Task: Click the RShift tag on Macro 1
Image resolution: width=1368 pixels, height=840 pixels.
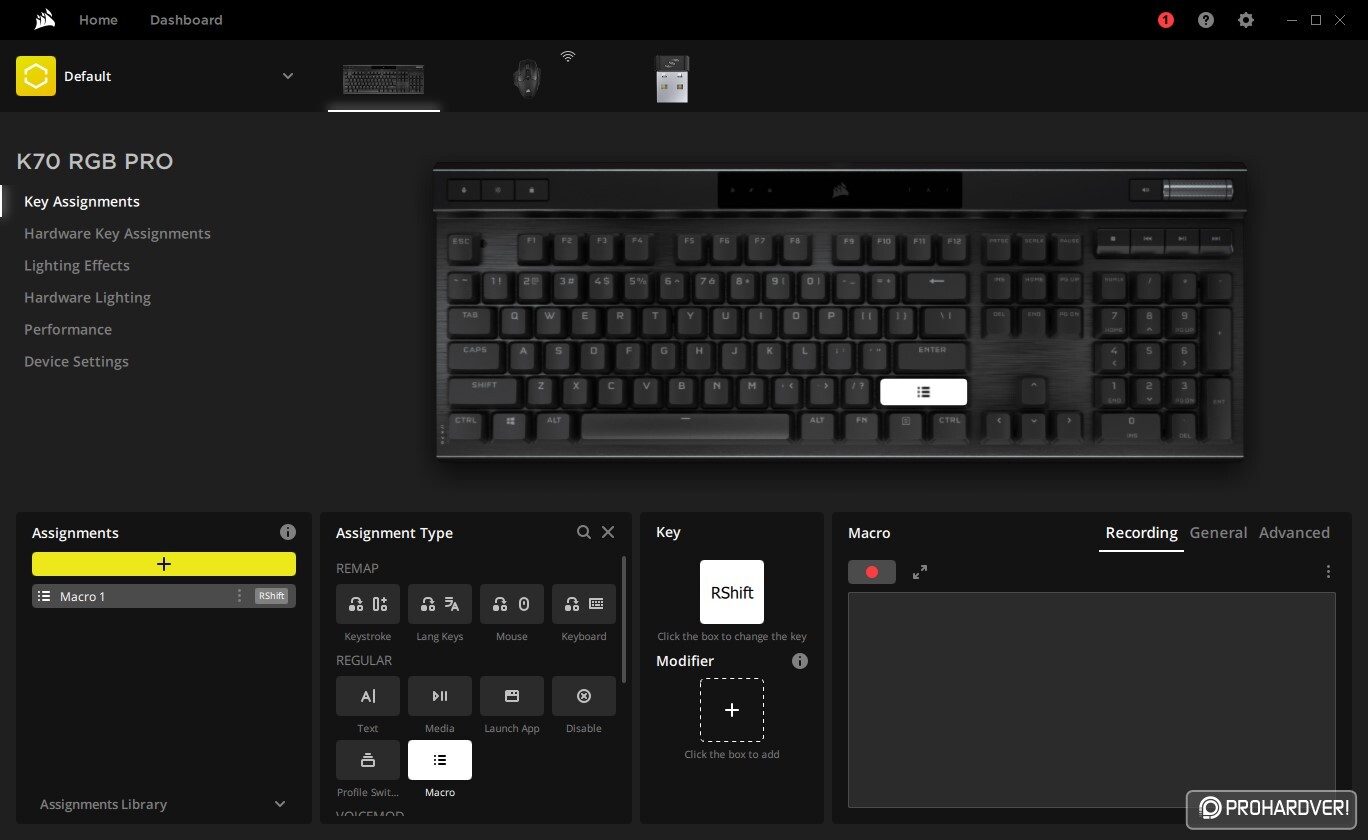Action: click(x=271, y=596)
